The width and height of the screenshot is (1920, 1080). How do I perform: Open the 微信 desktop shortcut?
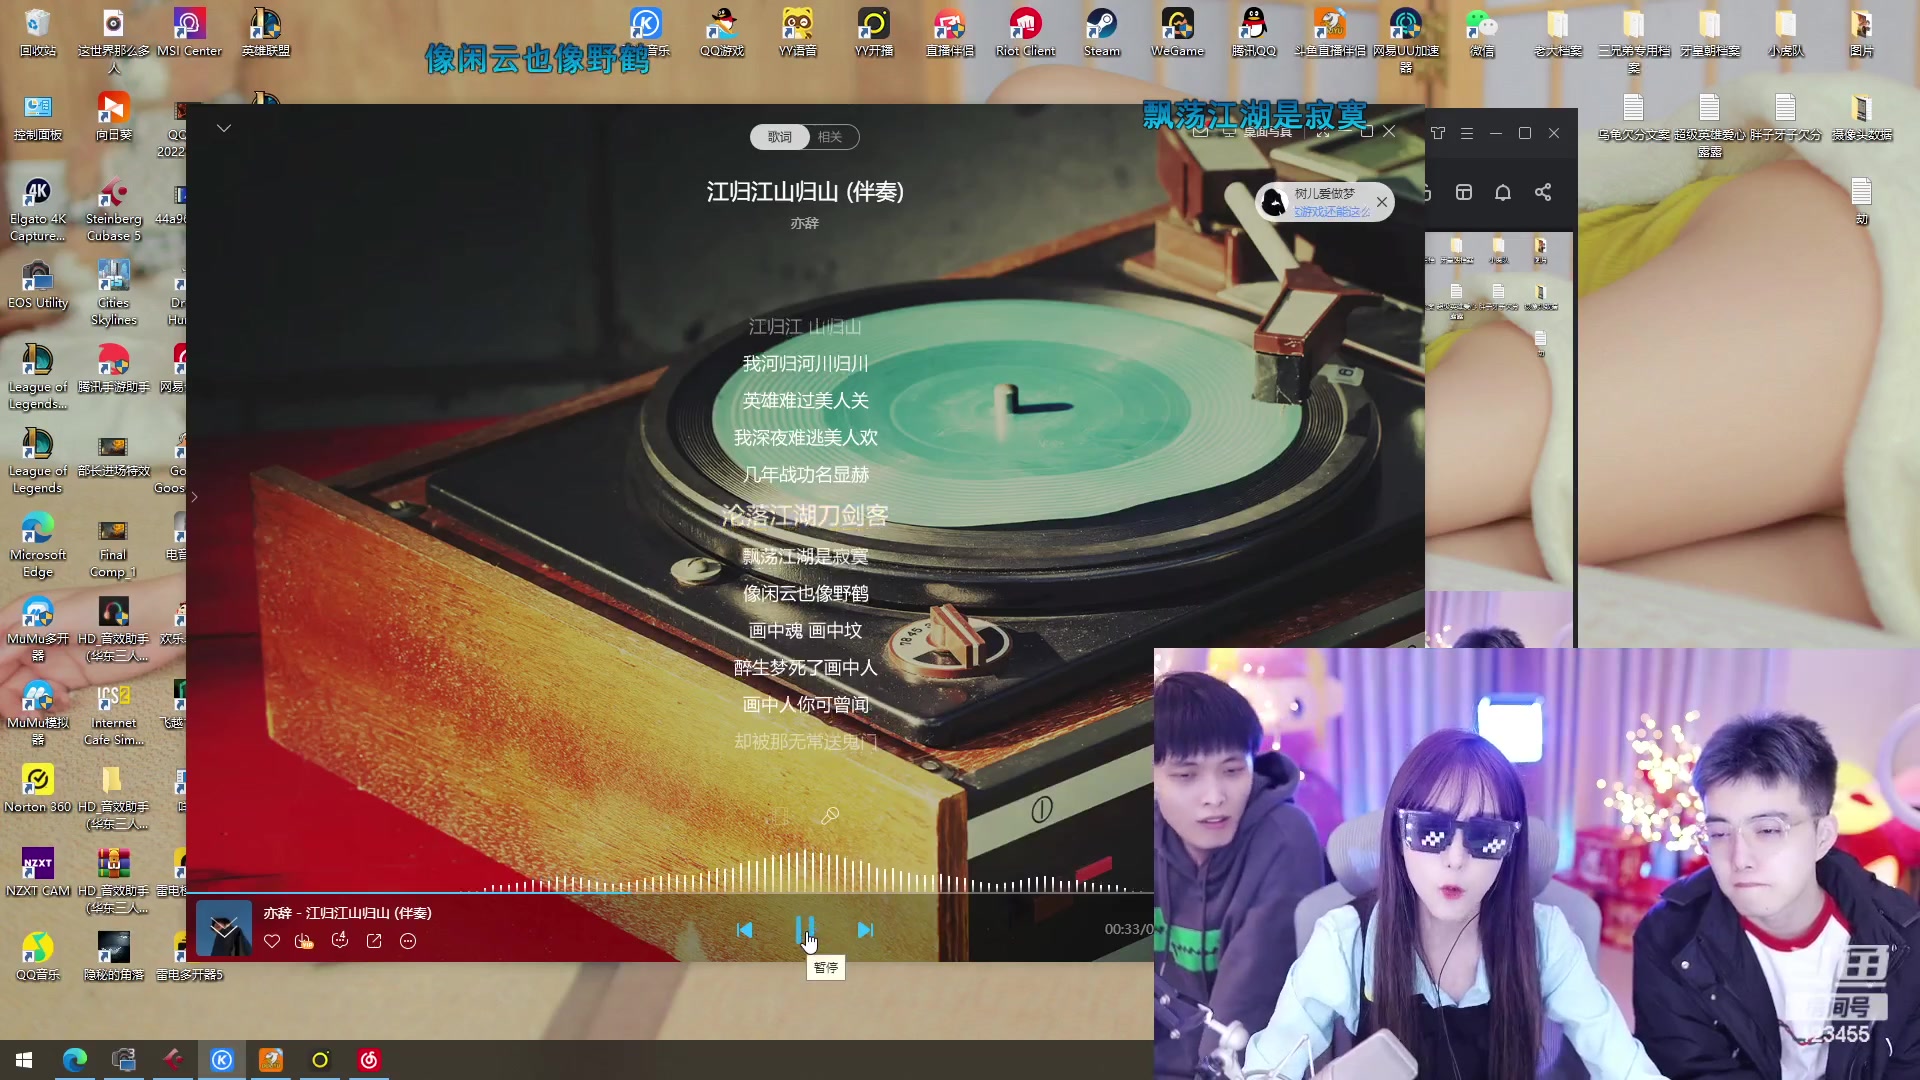click(1482, 32)
